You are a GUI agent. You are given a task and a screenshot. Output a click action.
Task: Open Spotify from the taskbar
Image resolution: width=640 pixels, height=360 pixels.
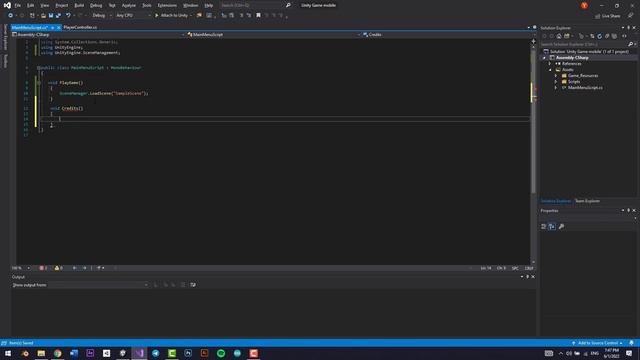pyautogui.click(x=221, y=353)
